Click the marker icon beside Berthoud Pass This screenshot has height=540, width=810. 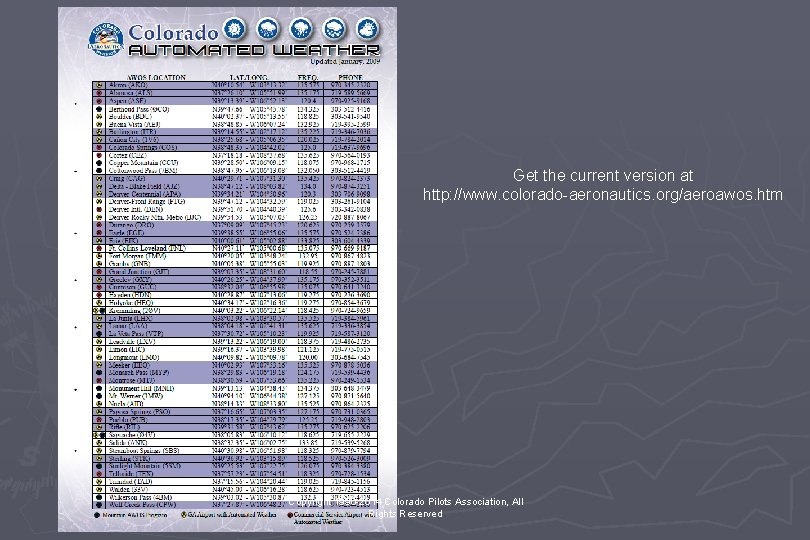(99, 109)
